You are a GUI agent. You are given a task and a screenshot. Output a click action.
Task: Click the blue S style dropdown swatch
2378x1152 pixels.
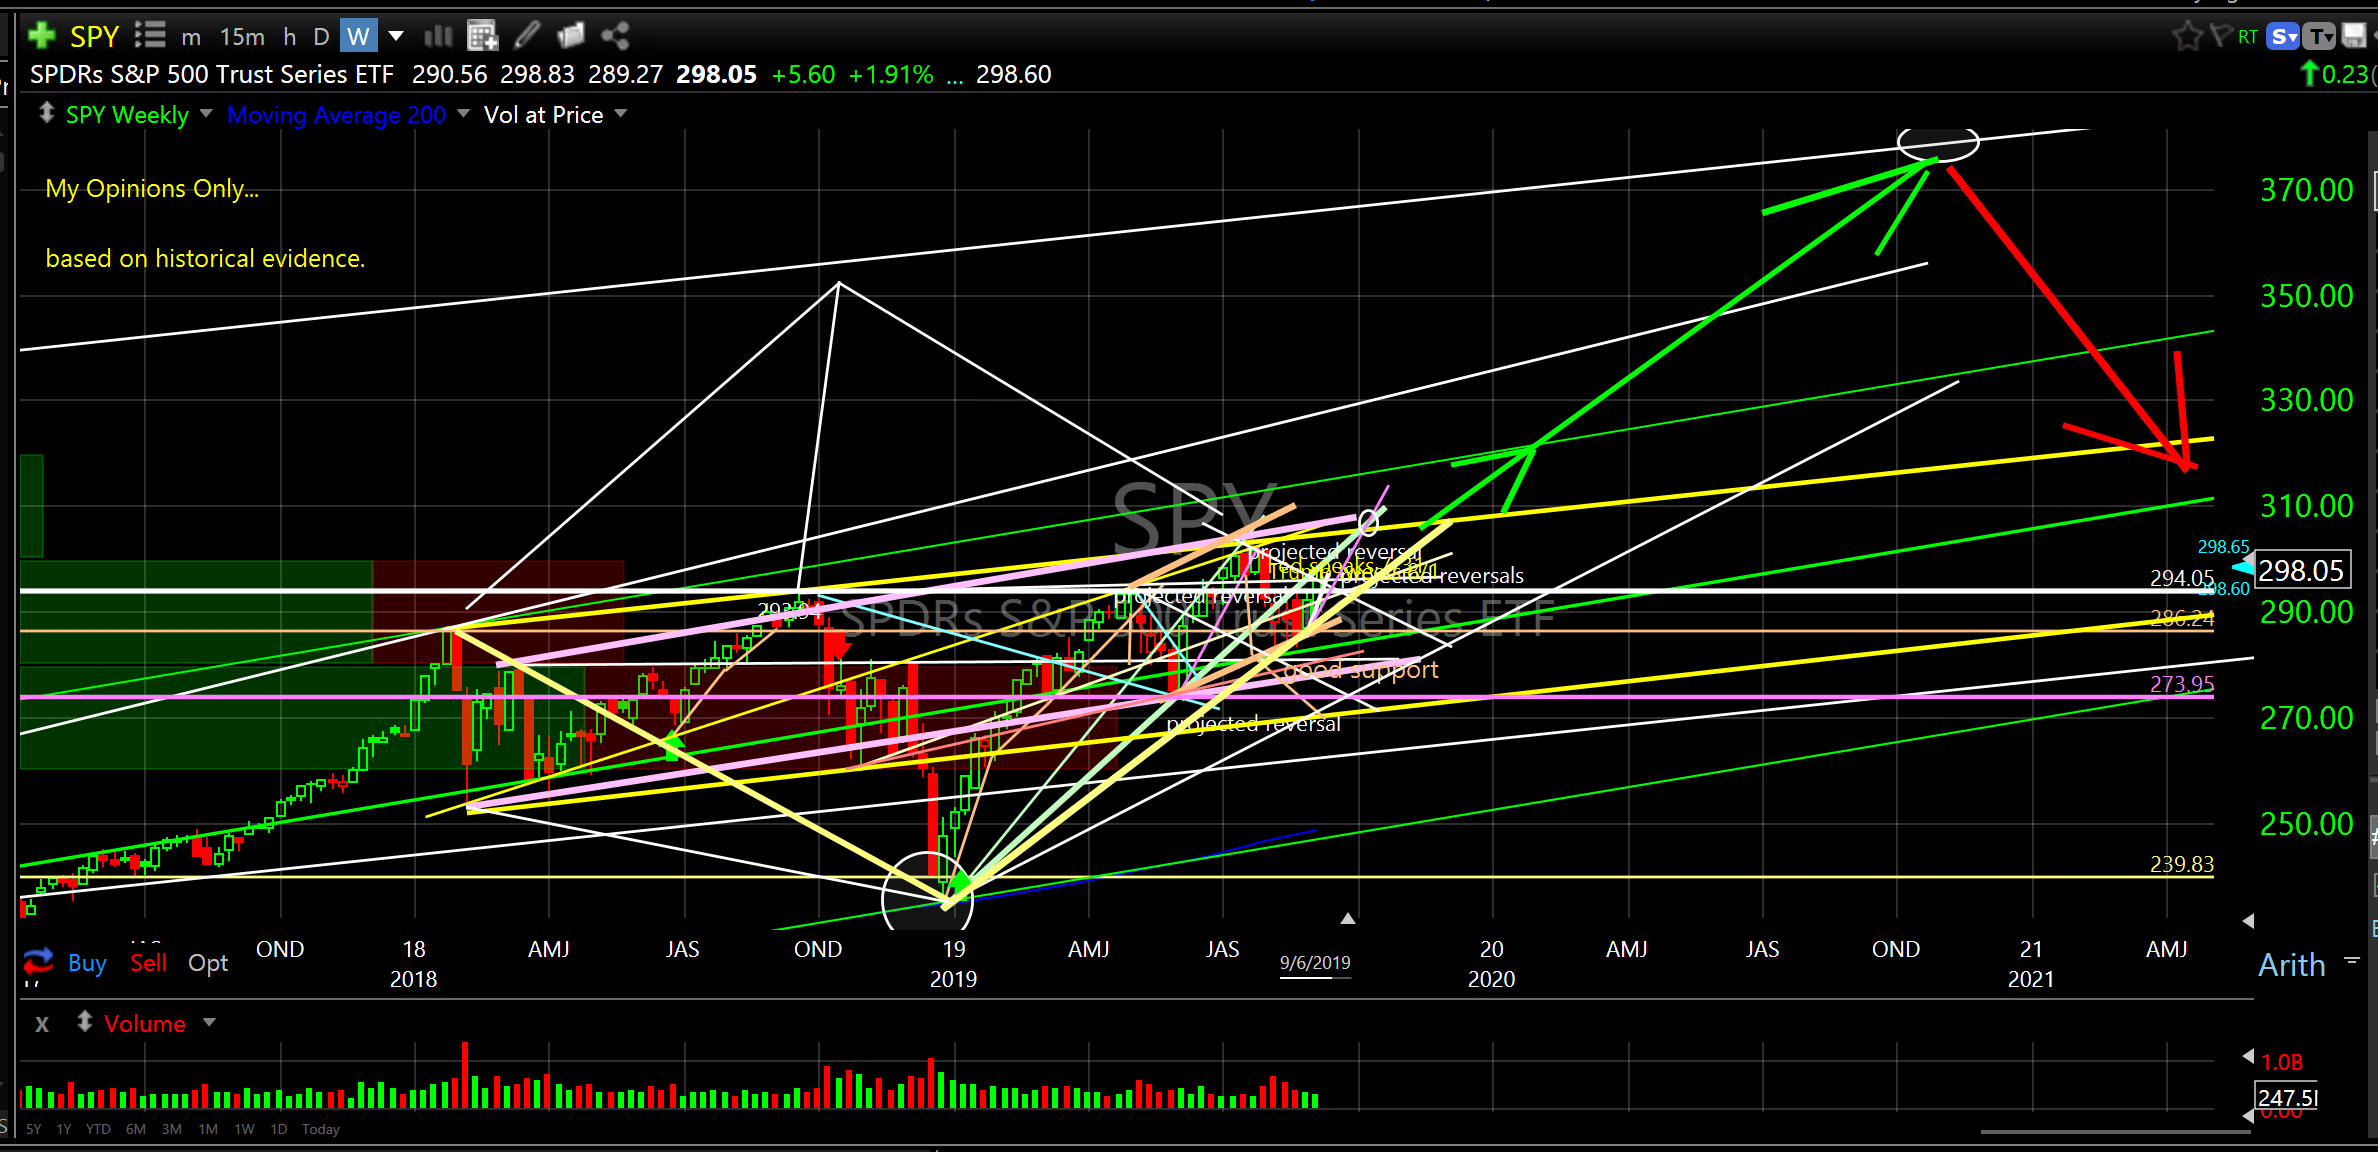coord(2283,37)
